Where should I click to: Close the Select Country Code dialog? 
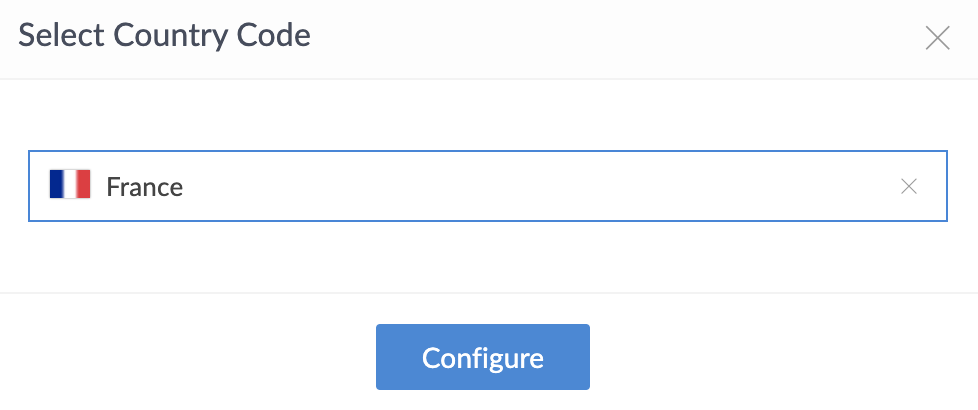(937, 39)
